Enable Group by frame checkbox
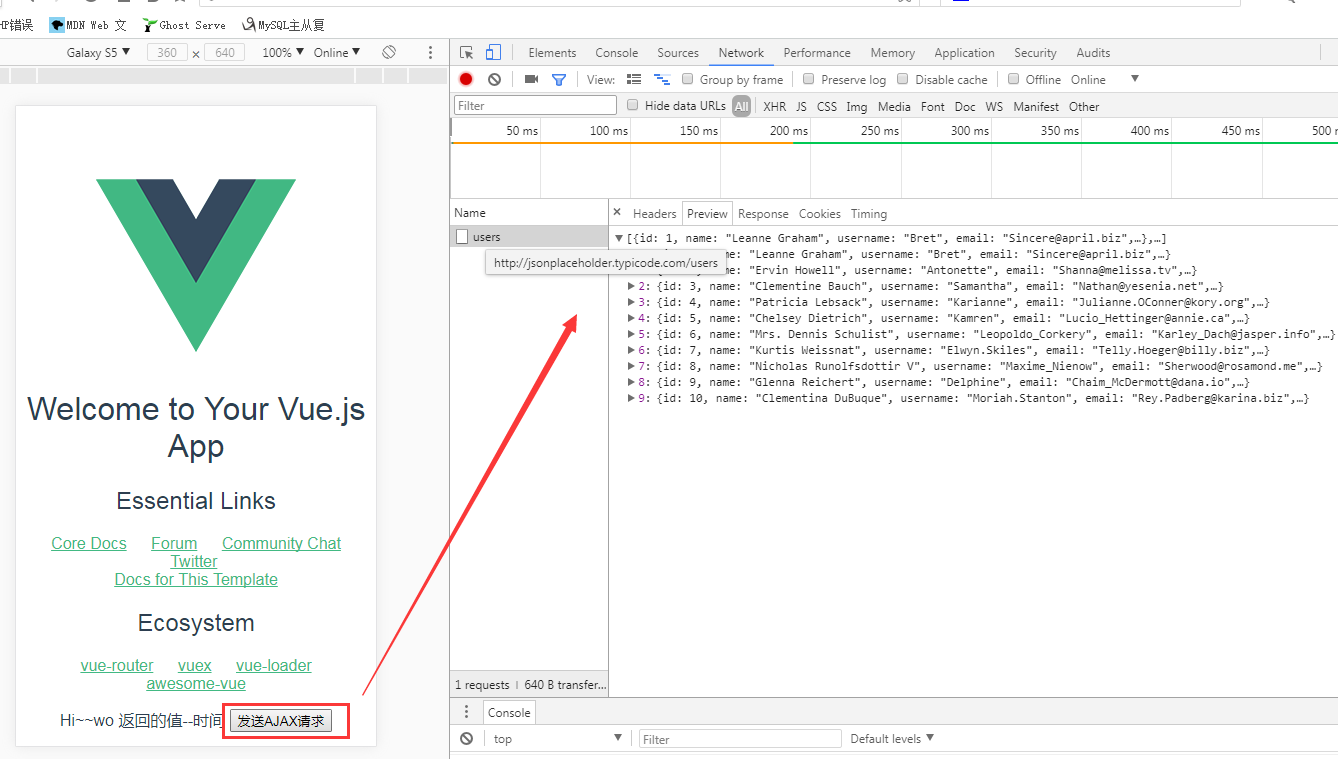The height and width of the screenshot is (759, 1338). click(687, 79)
